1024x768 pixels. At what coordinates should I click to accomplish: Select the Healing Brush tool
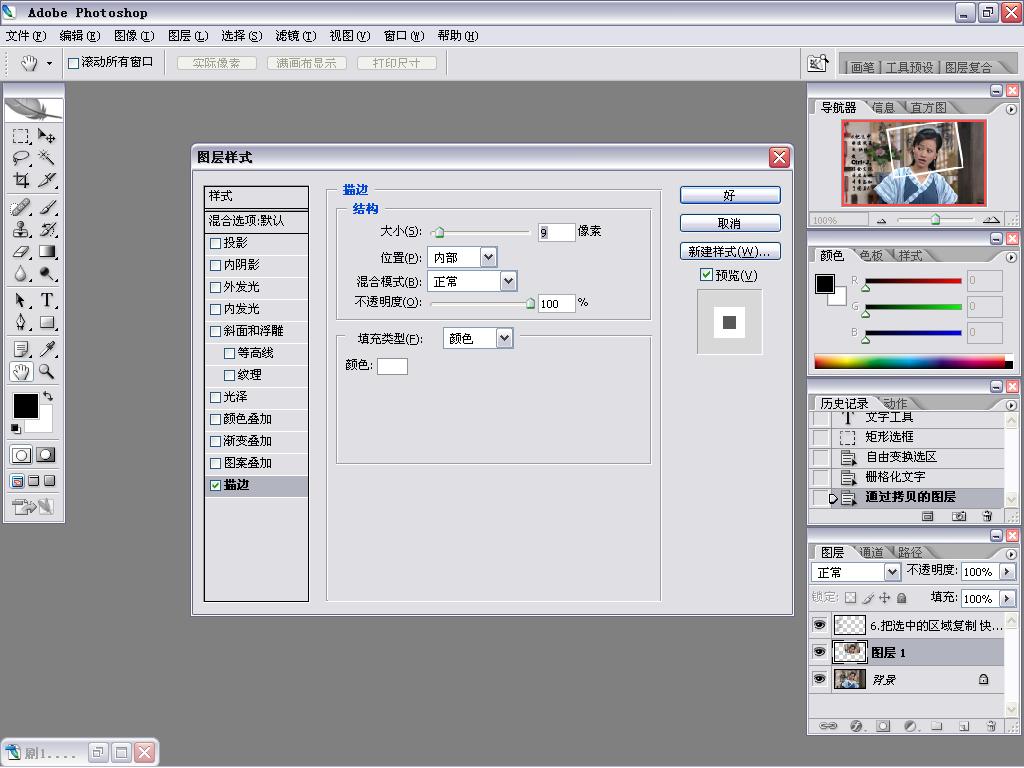click(21, 208)
